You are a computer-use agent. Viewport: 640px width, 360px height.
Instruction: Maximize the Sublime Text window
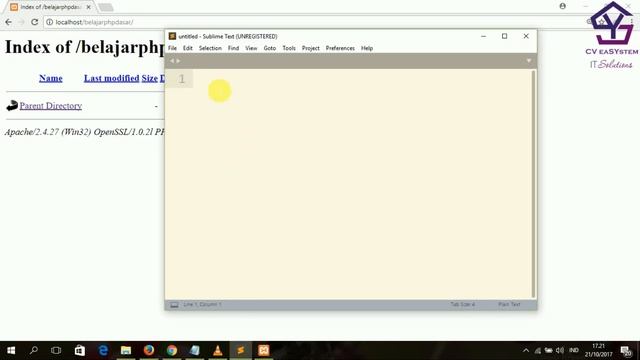pyautogui.click(x=504, y=36)
